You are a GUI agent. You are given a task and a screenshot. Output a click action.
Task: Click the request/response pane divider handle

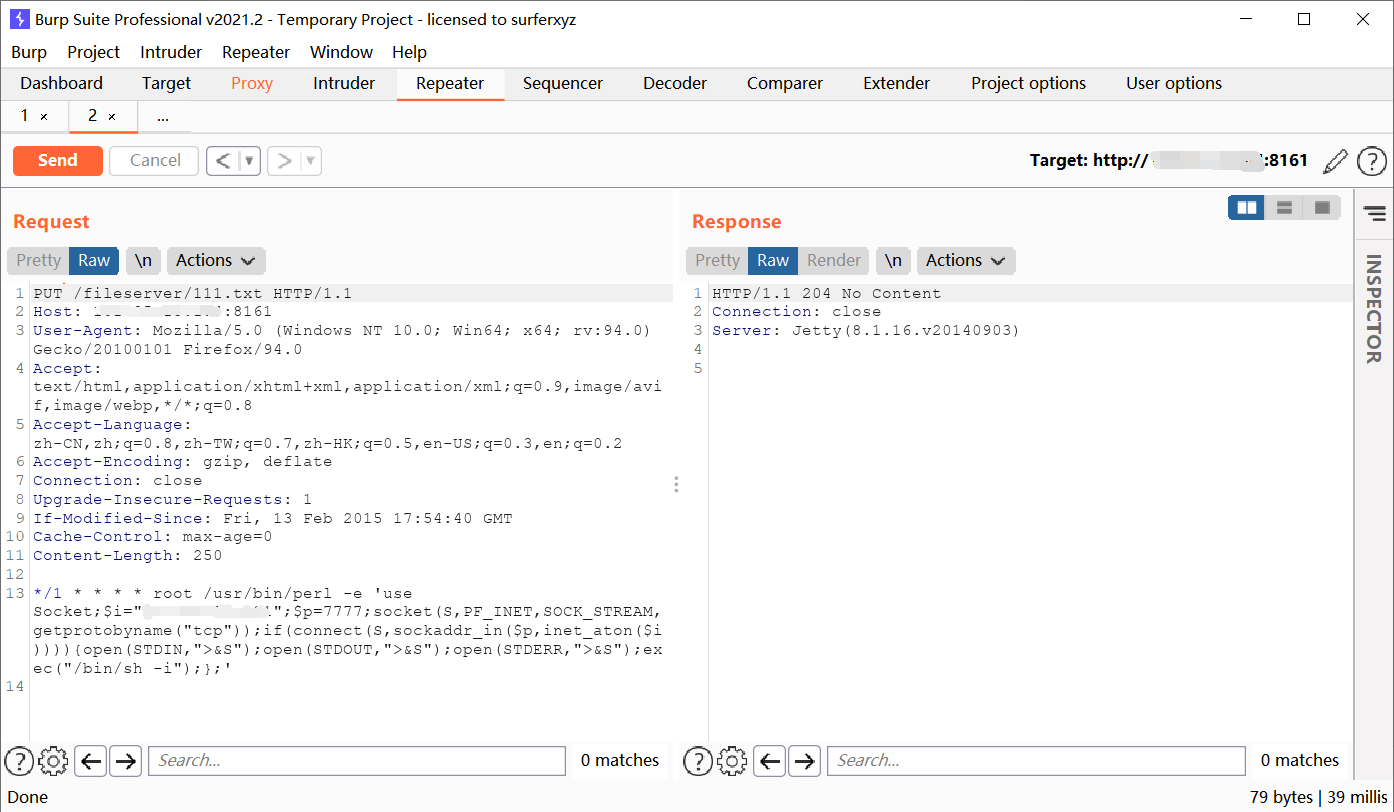676,485
